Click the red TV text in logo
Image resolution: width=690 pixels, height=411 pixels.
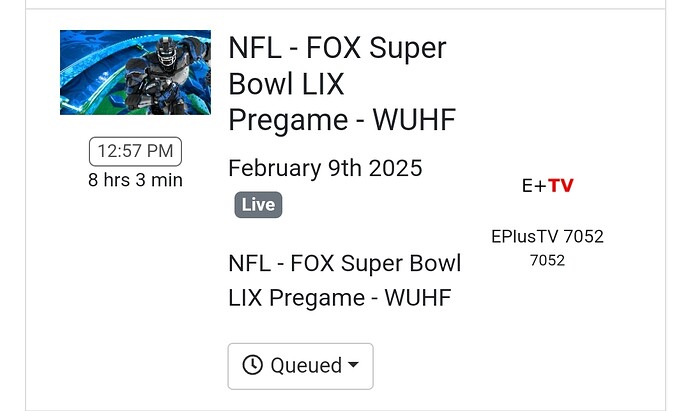pos(561,186)
